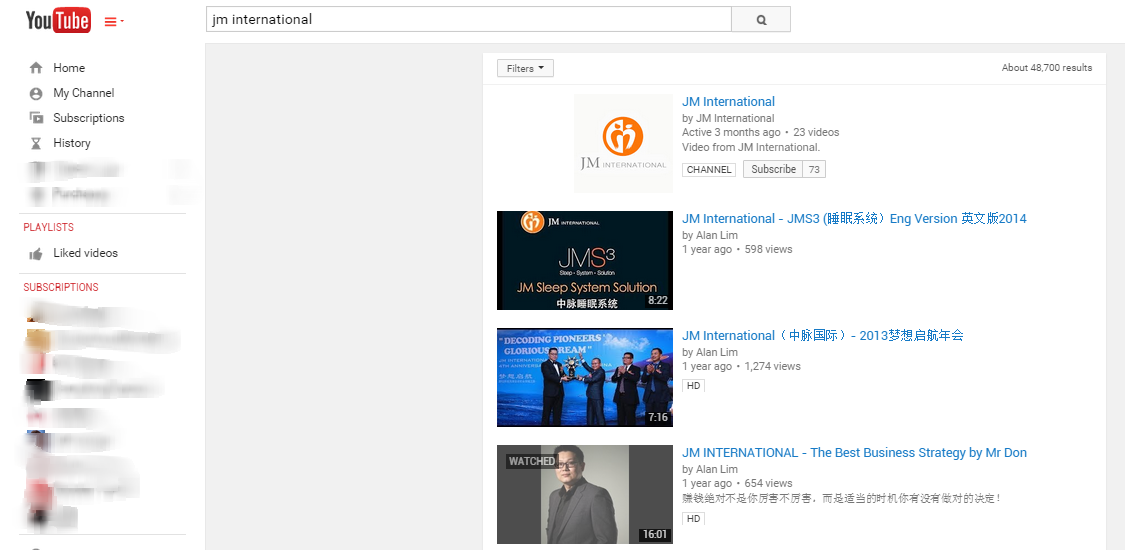This screenshot has width=1125, height=550.
Task: Focus the search box containing 'jm international'
Action: pyautogui.click(x=469, y=20)
